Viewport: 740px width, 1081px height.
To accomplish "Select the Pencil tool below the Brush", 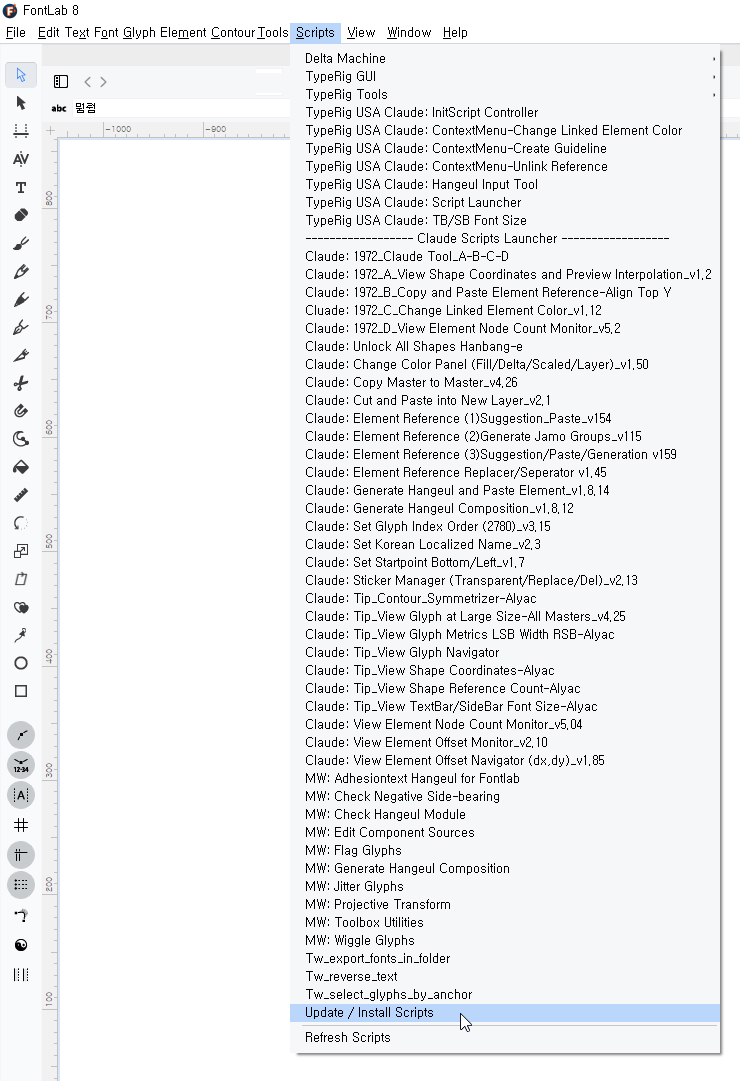I will tap(21, 272).
